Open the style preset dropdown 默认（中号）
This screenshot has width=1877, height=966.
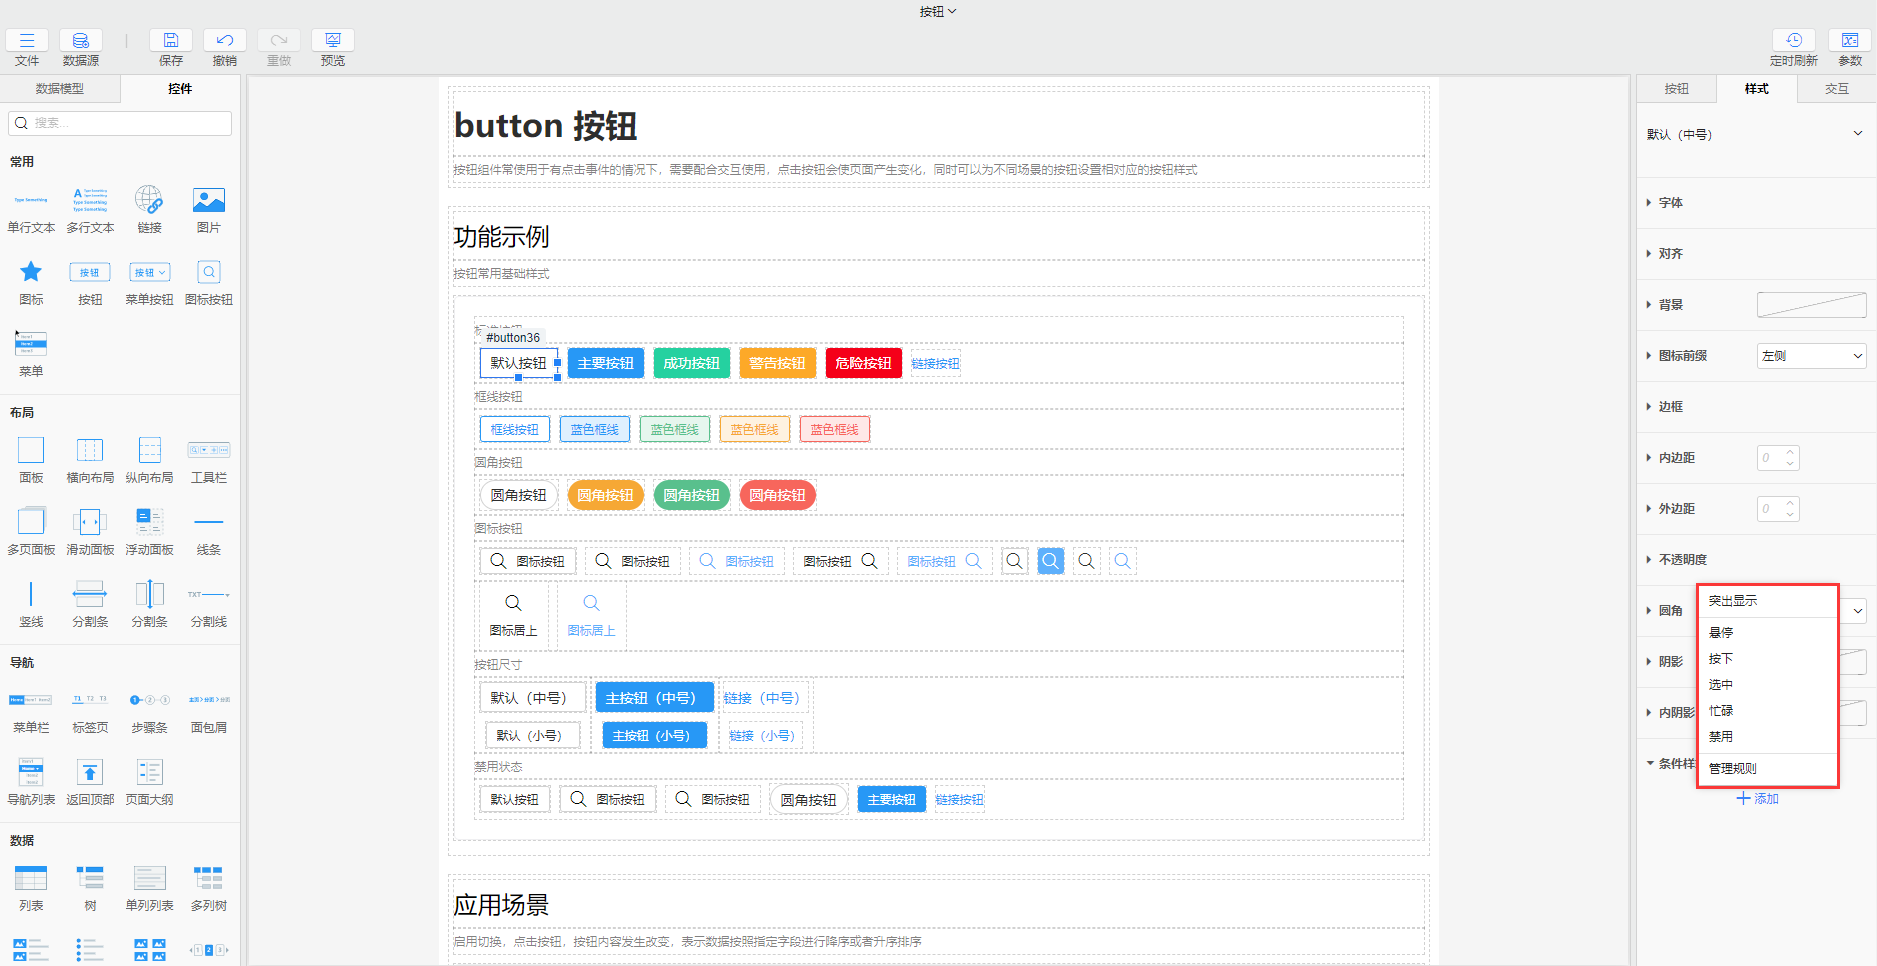click(x=1755, y=134)
